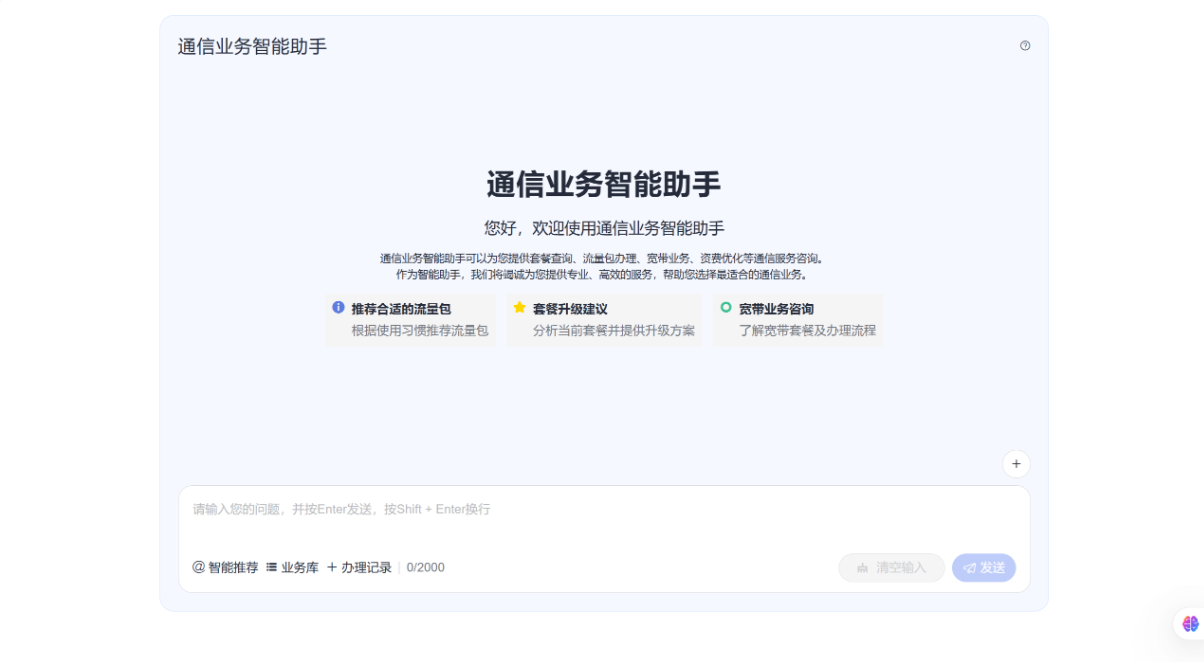Click the floating plus button above the input

(x=1016, y=464)
